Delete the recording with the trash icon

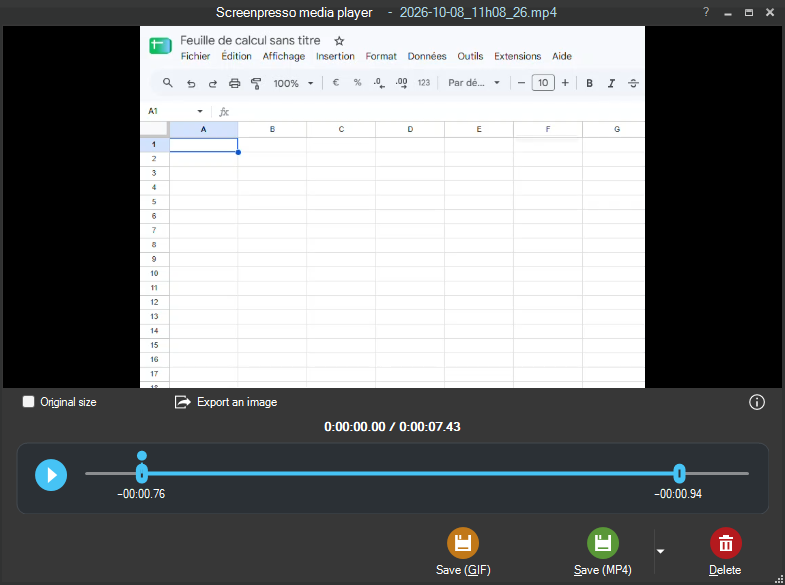click(x=725, y=551)
